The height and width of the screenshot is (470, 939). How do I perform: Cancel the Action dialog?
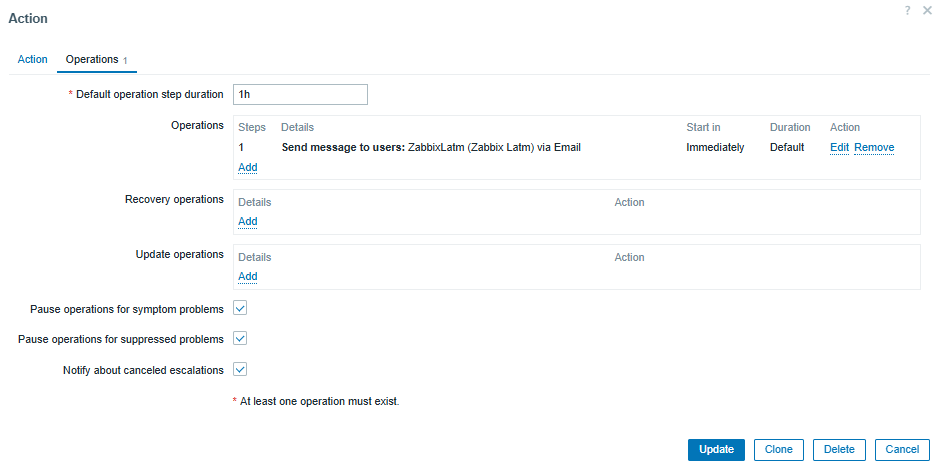pyautogui.click(x=902, y=450)
